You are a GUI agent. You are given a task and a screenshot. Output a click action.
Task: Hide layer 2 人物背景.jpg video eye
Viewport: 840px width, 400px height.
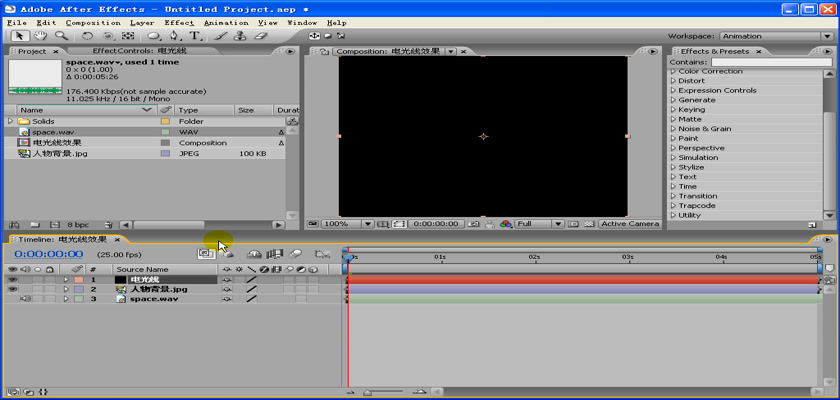pyautogui.click(x=12, y=289)
